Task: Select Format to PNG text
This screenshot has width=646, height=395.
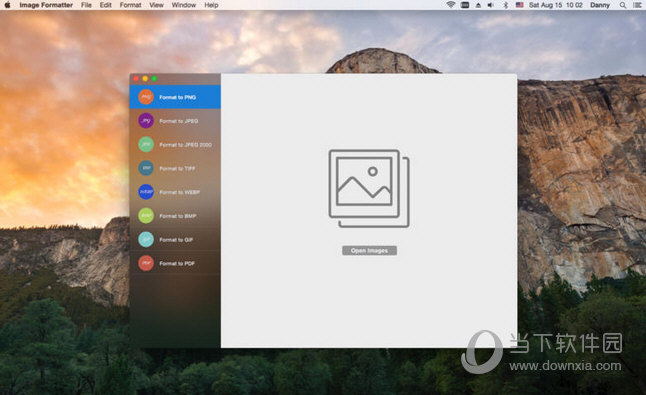Action: click(178, 97)
